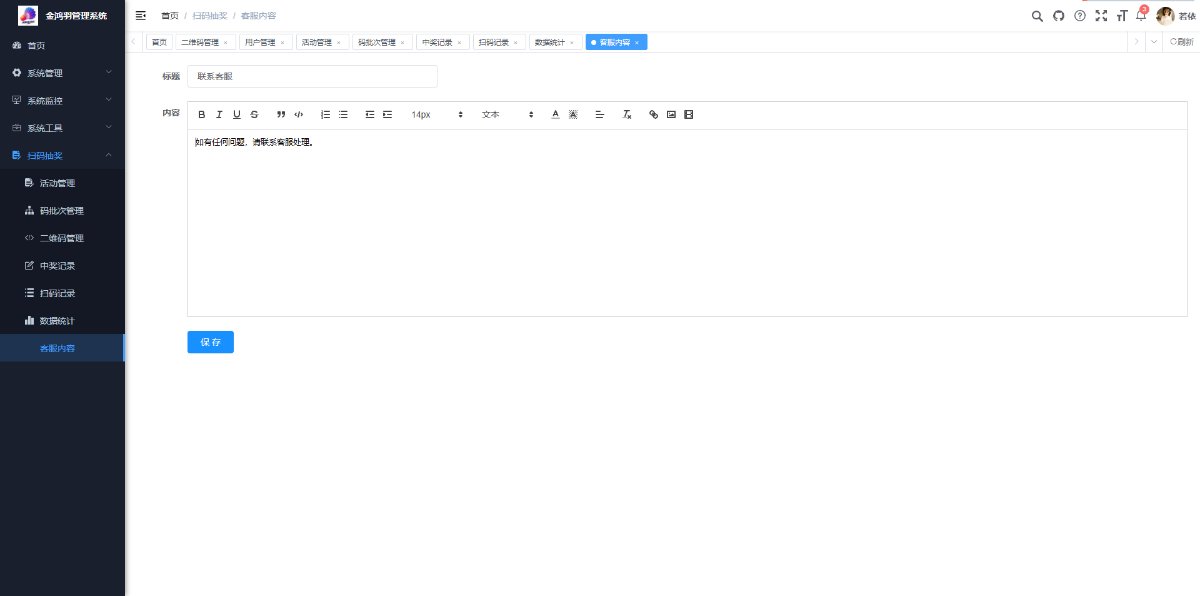The image size is (1200, 596).
Task: Click the 保存 button
Action: (210, 342)
